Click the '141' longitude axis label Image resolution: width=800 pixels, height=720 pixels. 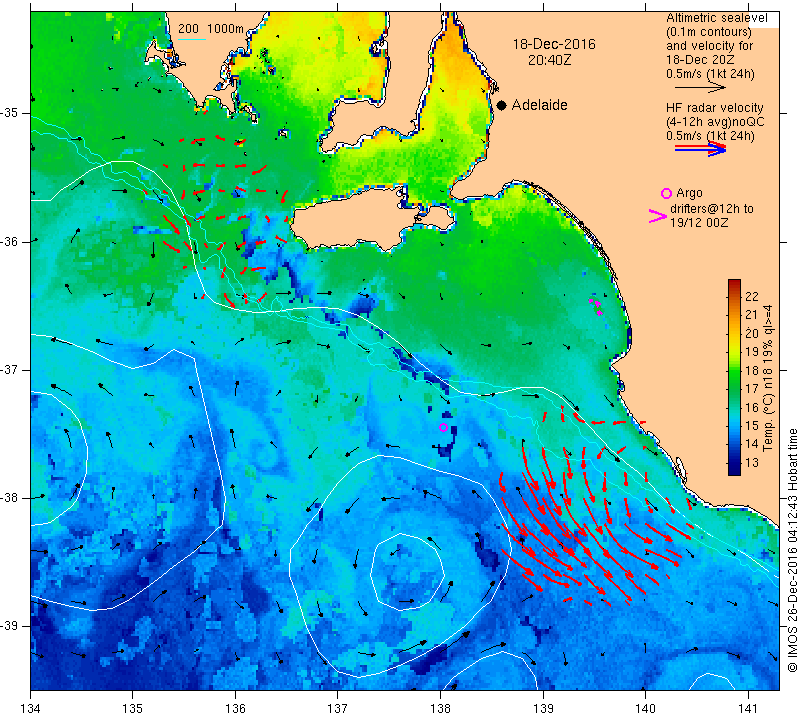pos(748,709)
